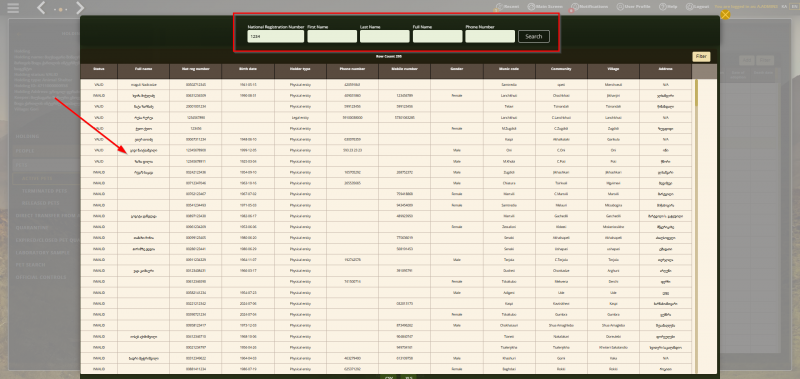Go back with the left chevron arrow
Image resolution: width=800 pixels, height=379 pixels.
point(41,8)
